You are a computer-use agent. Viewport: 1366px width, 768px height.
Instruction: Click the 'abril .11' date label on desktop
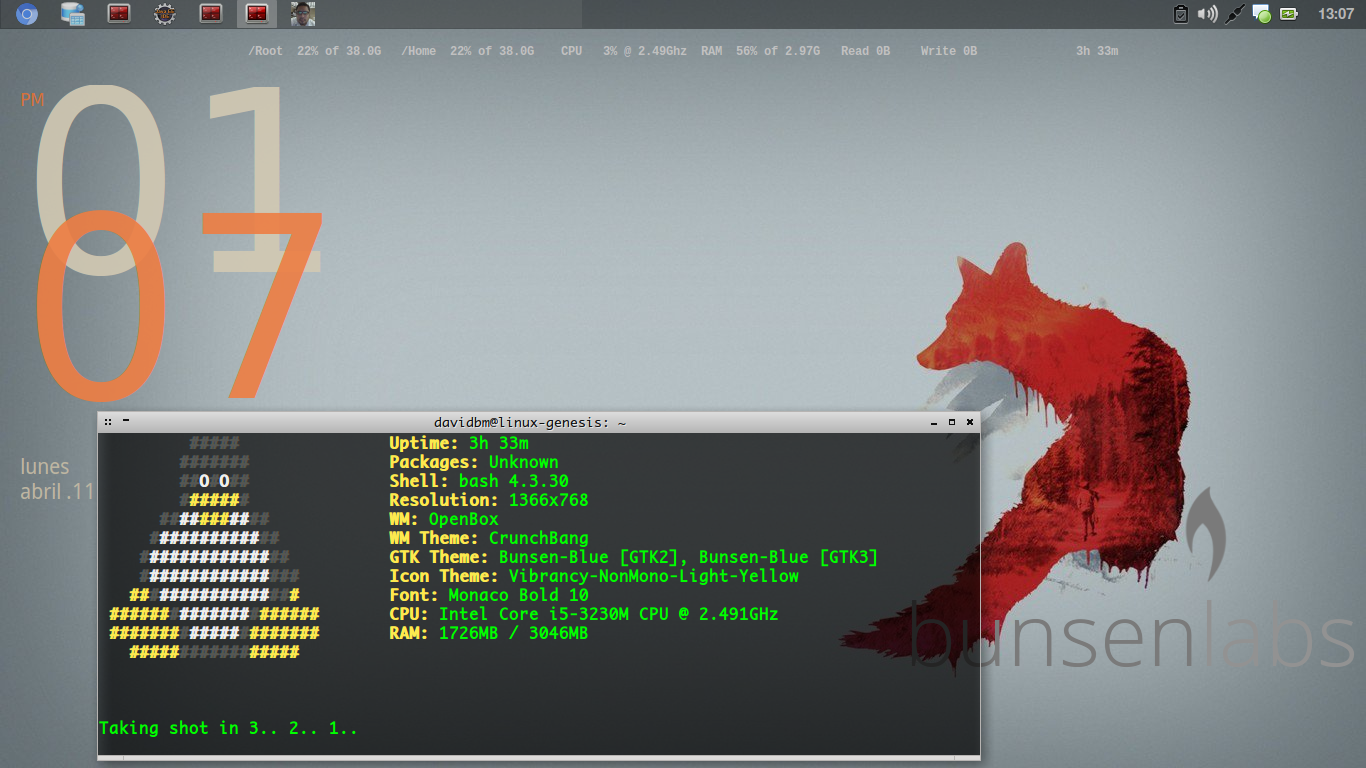coord(57,492)
